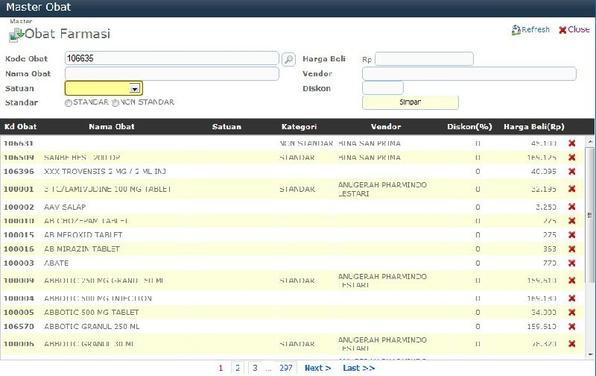Click scrollbar up arrow of the table
596x376 pixels.
(590, 141)
